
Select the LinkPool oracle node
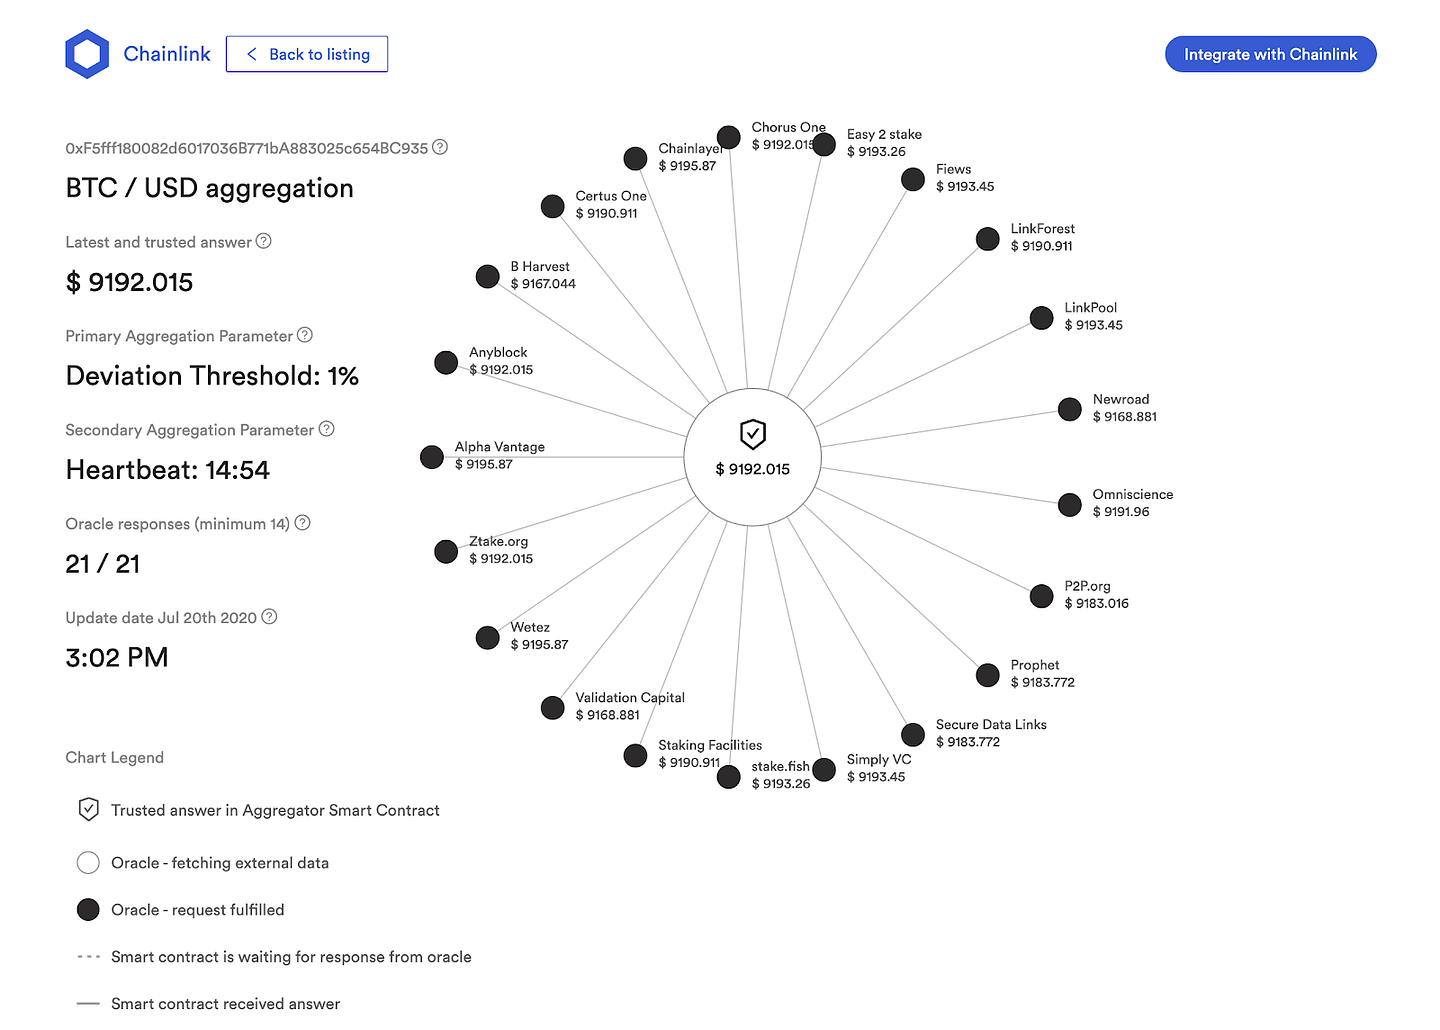click(1042, 318)
